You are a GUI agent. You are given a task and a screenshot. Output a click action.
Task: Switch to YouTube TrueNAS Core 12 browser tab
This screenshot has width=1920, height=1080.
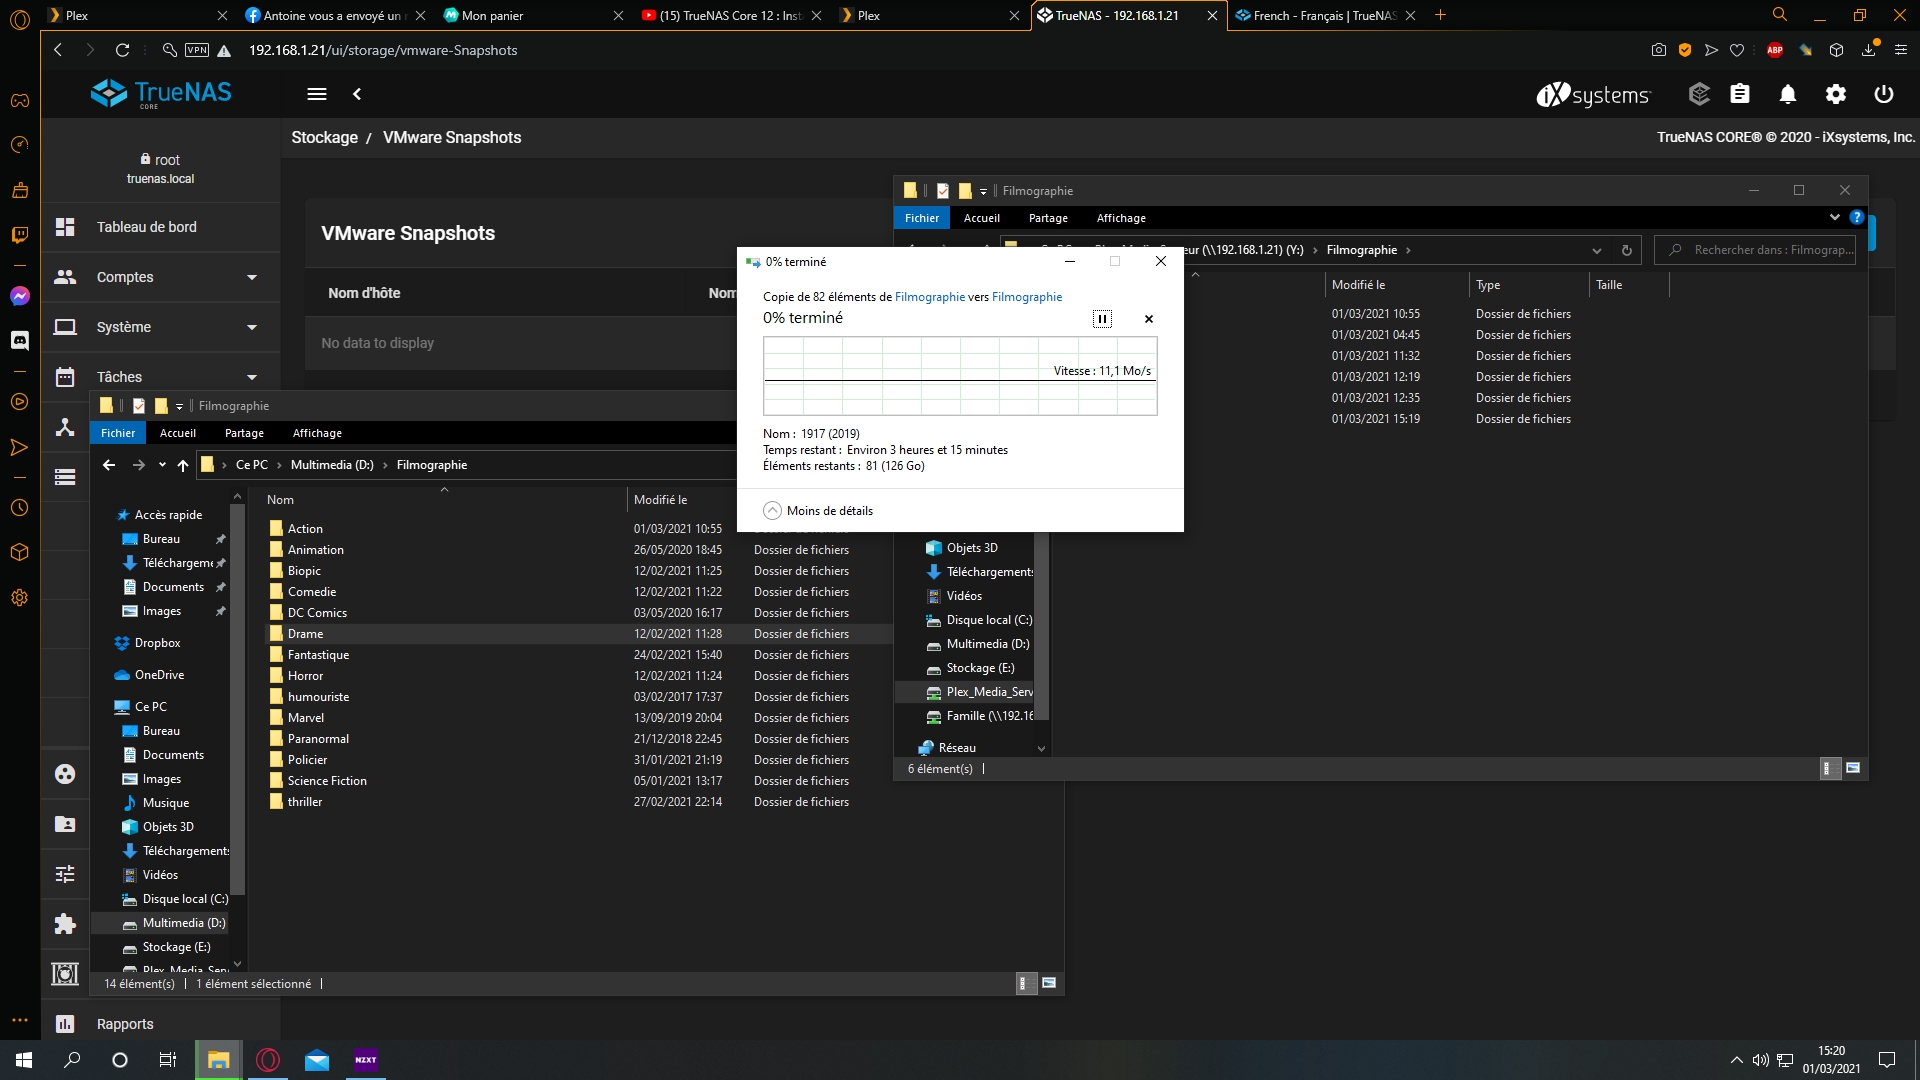click(730, 15)
